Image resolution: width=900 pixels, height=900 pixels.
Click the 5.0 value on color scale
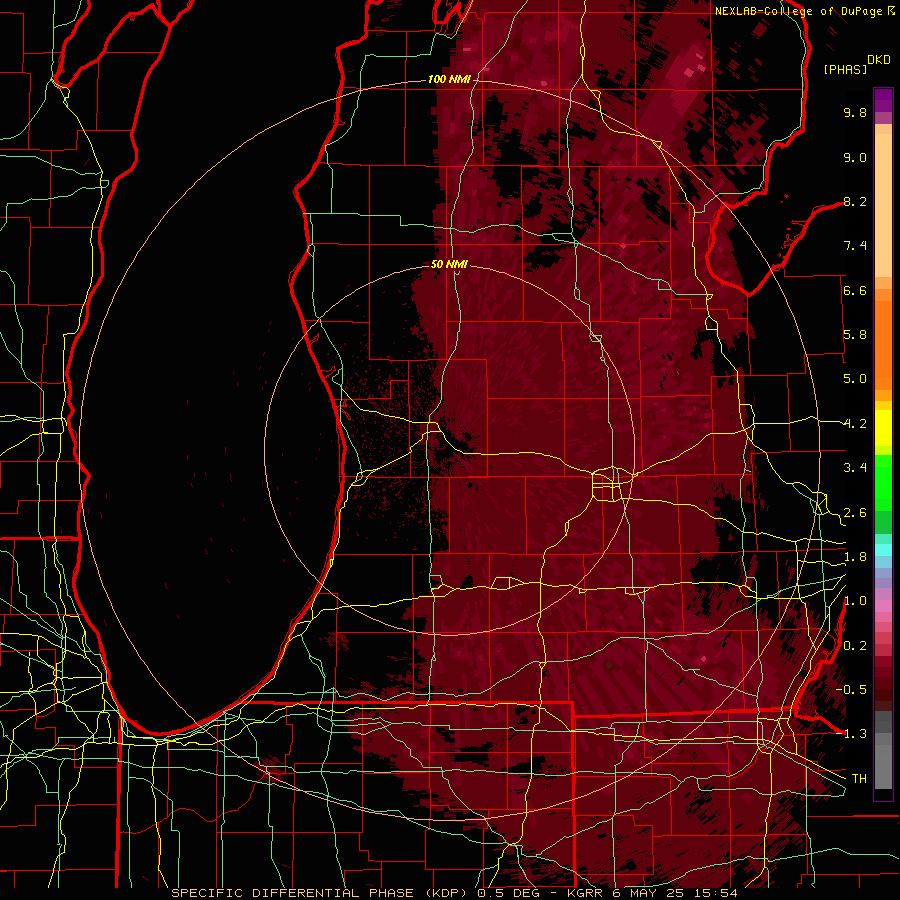[855, 379]
